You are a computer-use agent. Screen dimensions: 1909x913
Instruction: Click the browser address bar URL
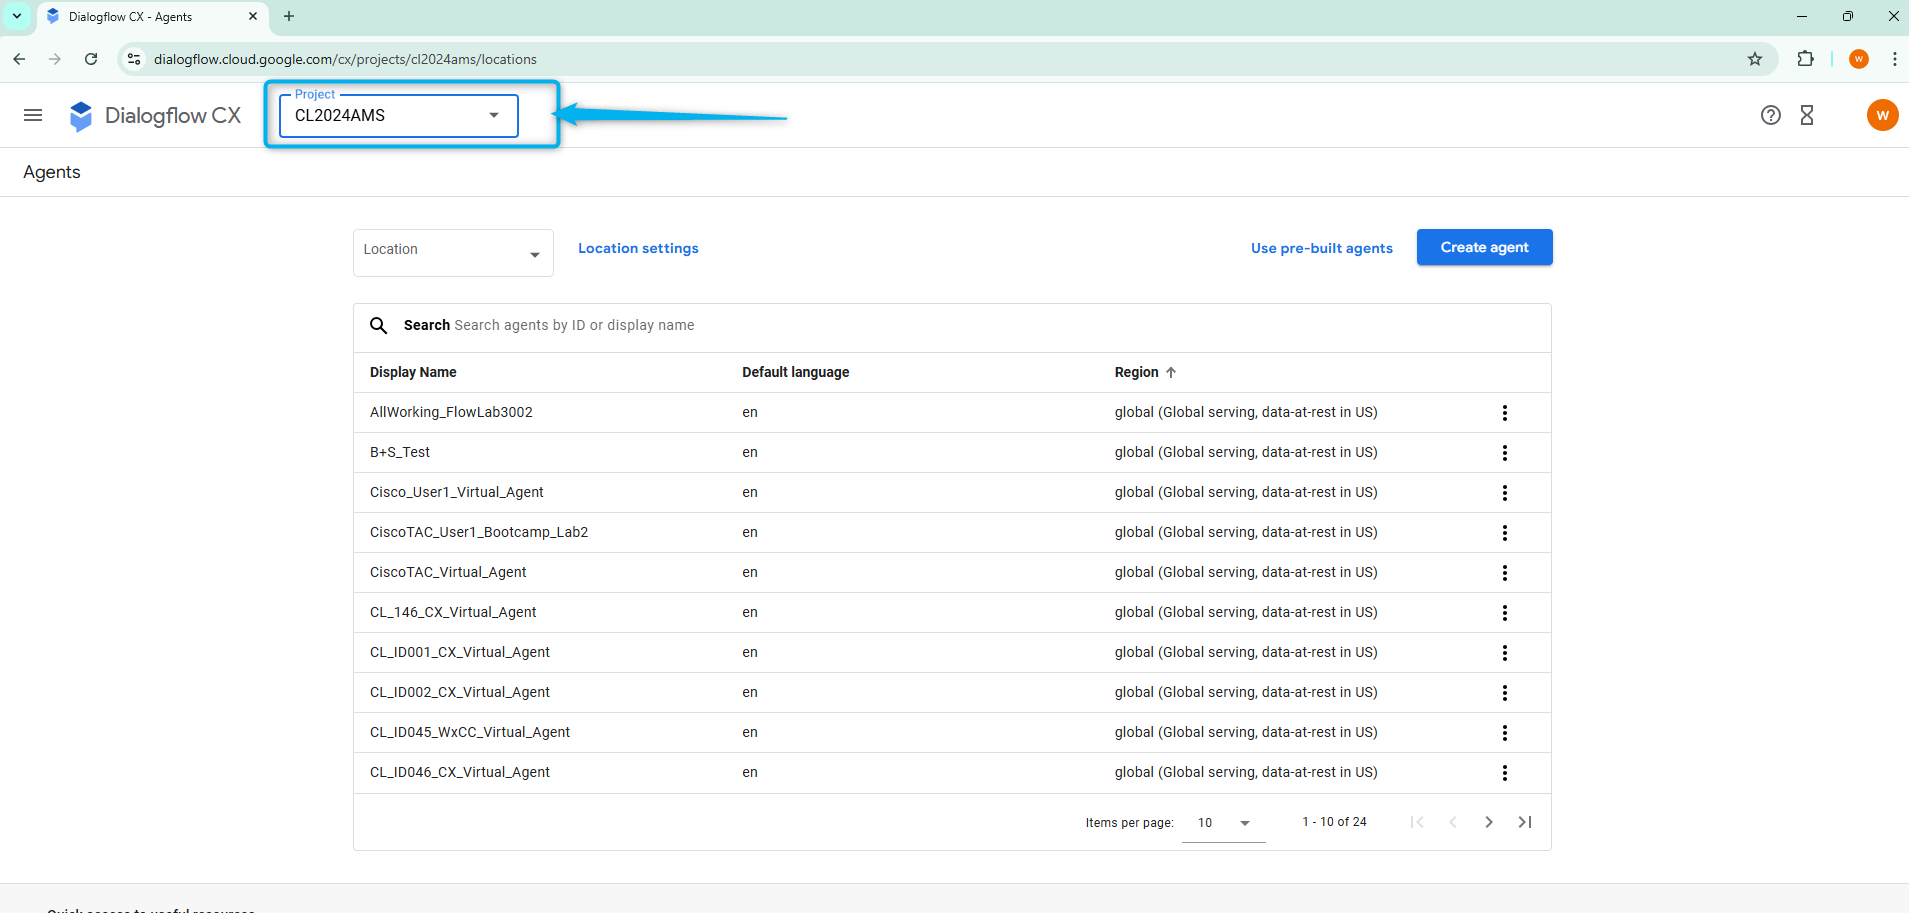click(345, 59)
